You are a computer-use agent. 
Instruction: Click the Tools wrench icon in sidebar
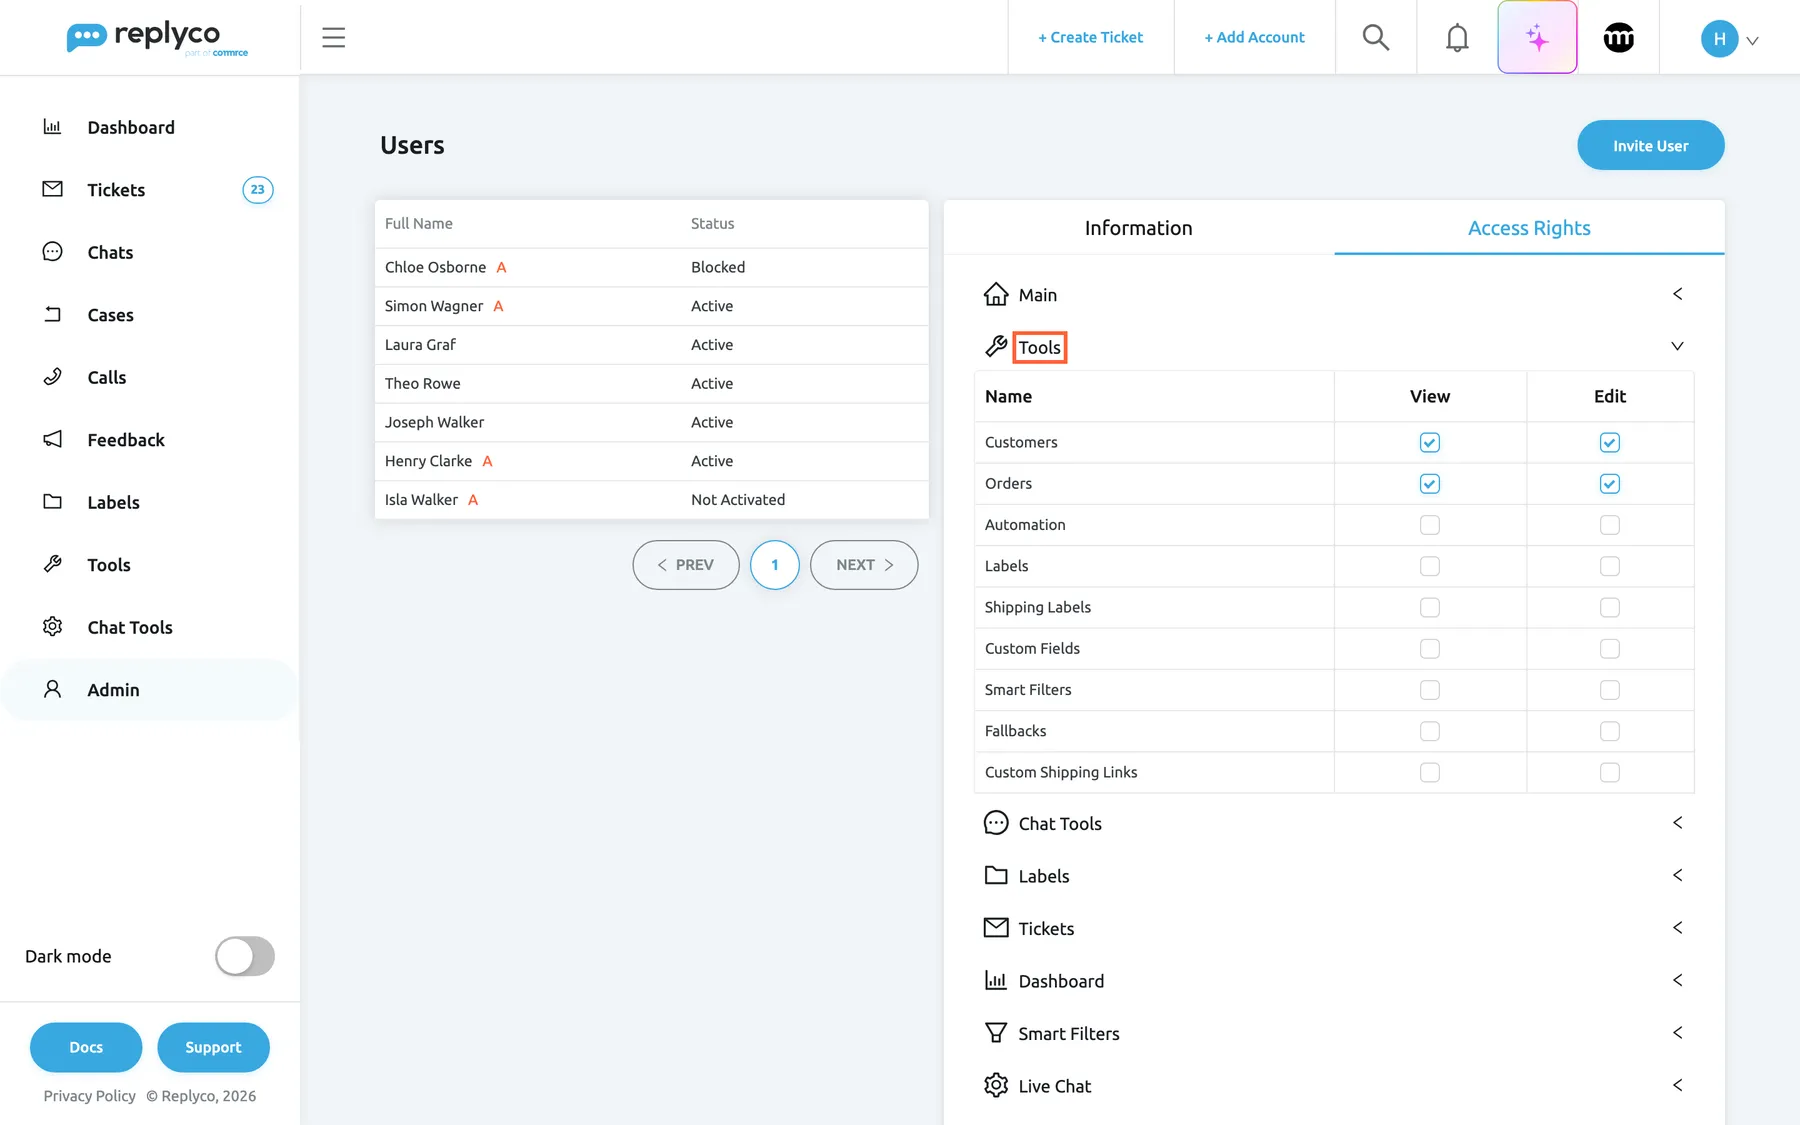click(52, 564)
